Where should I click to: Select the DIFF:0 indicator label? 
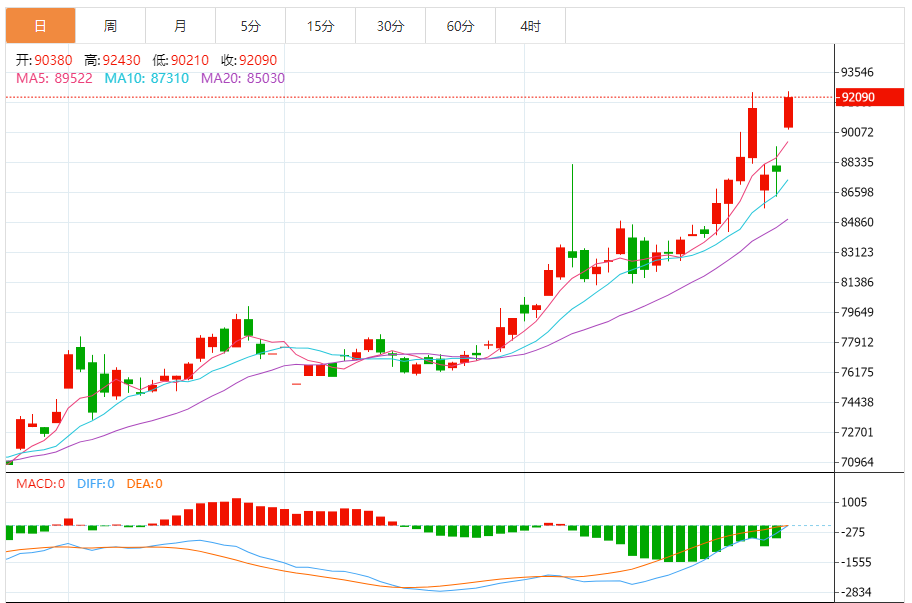(96, 484)
